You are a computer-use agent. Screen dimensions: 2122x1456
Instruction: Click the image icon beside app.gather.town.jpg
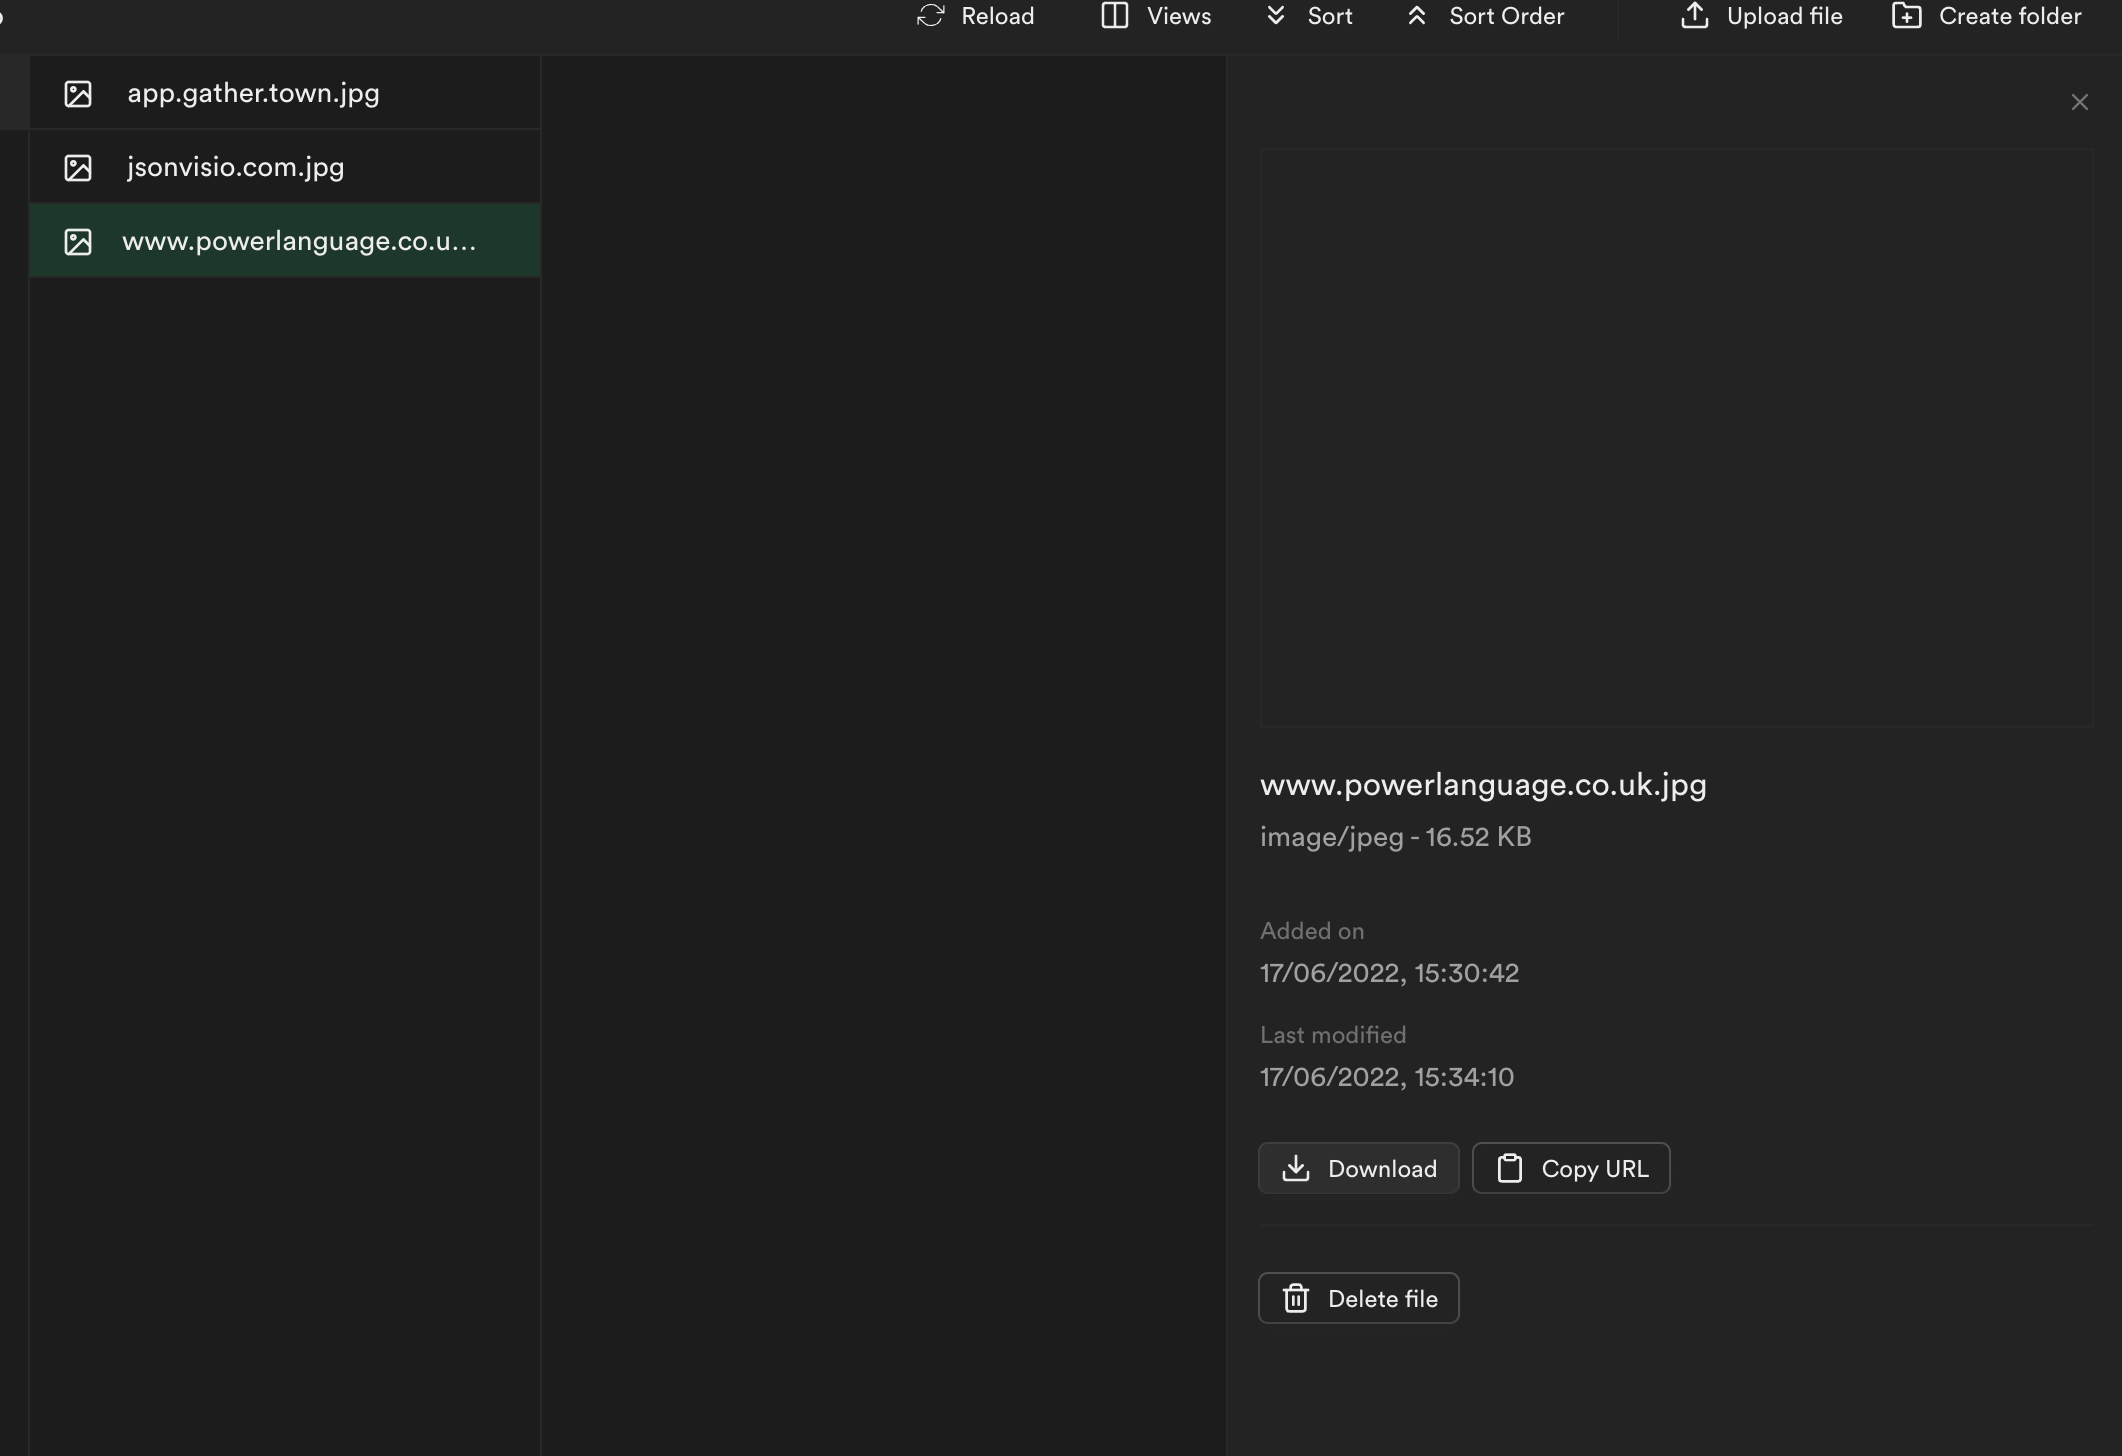tap(78, 93)
